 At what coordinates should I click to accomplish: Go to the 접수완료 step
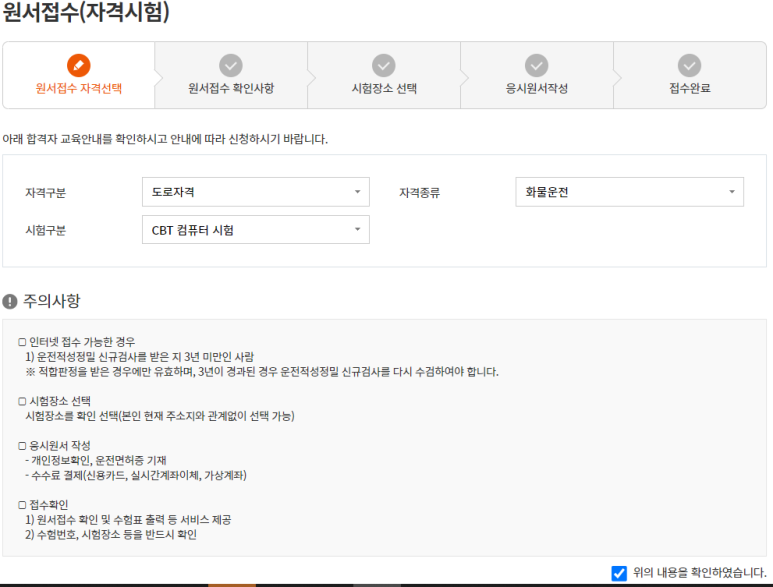point(690,75)
